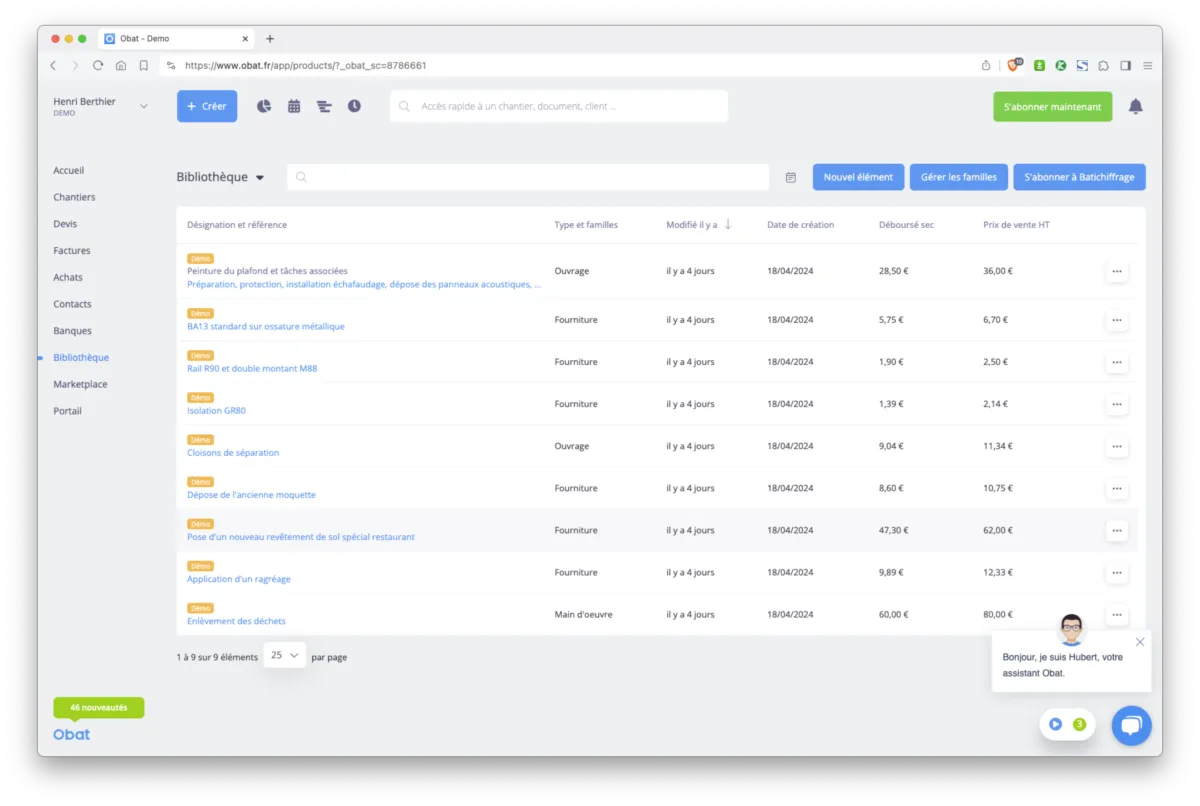
Task: Open Achats in sidebar
Action: pos(68,277)
